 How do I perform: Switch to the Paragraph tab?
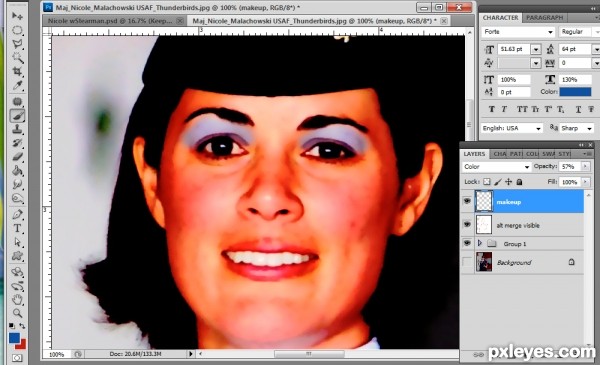pos(544,18)
